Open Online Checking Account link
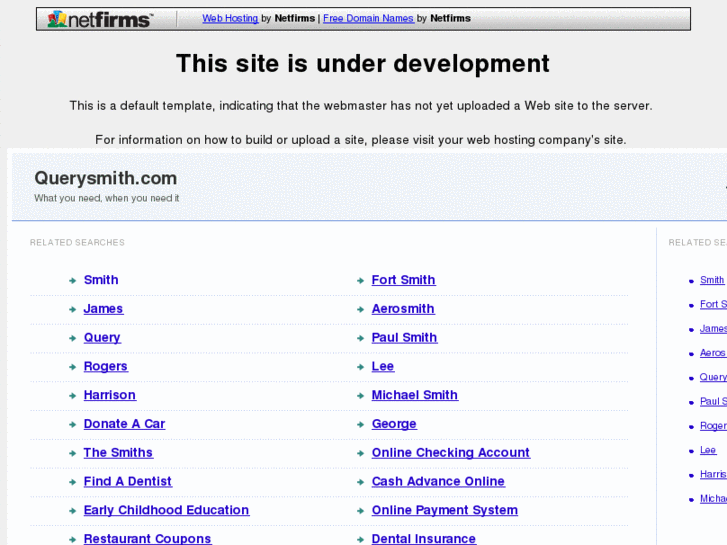The image size is (727, 545). 451,453
